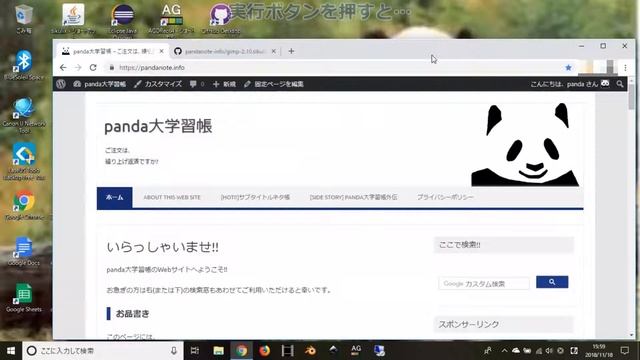Open the taskbar clock and date
This screenshot has height=360, width=640.
pyautogui.click(x=598, y=351)
